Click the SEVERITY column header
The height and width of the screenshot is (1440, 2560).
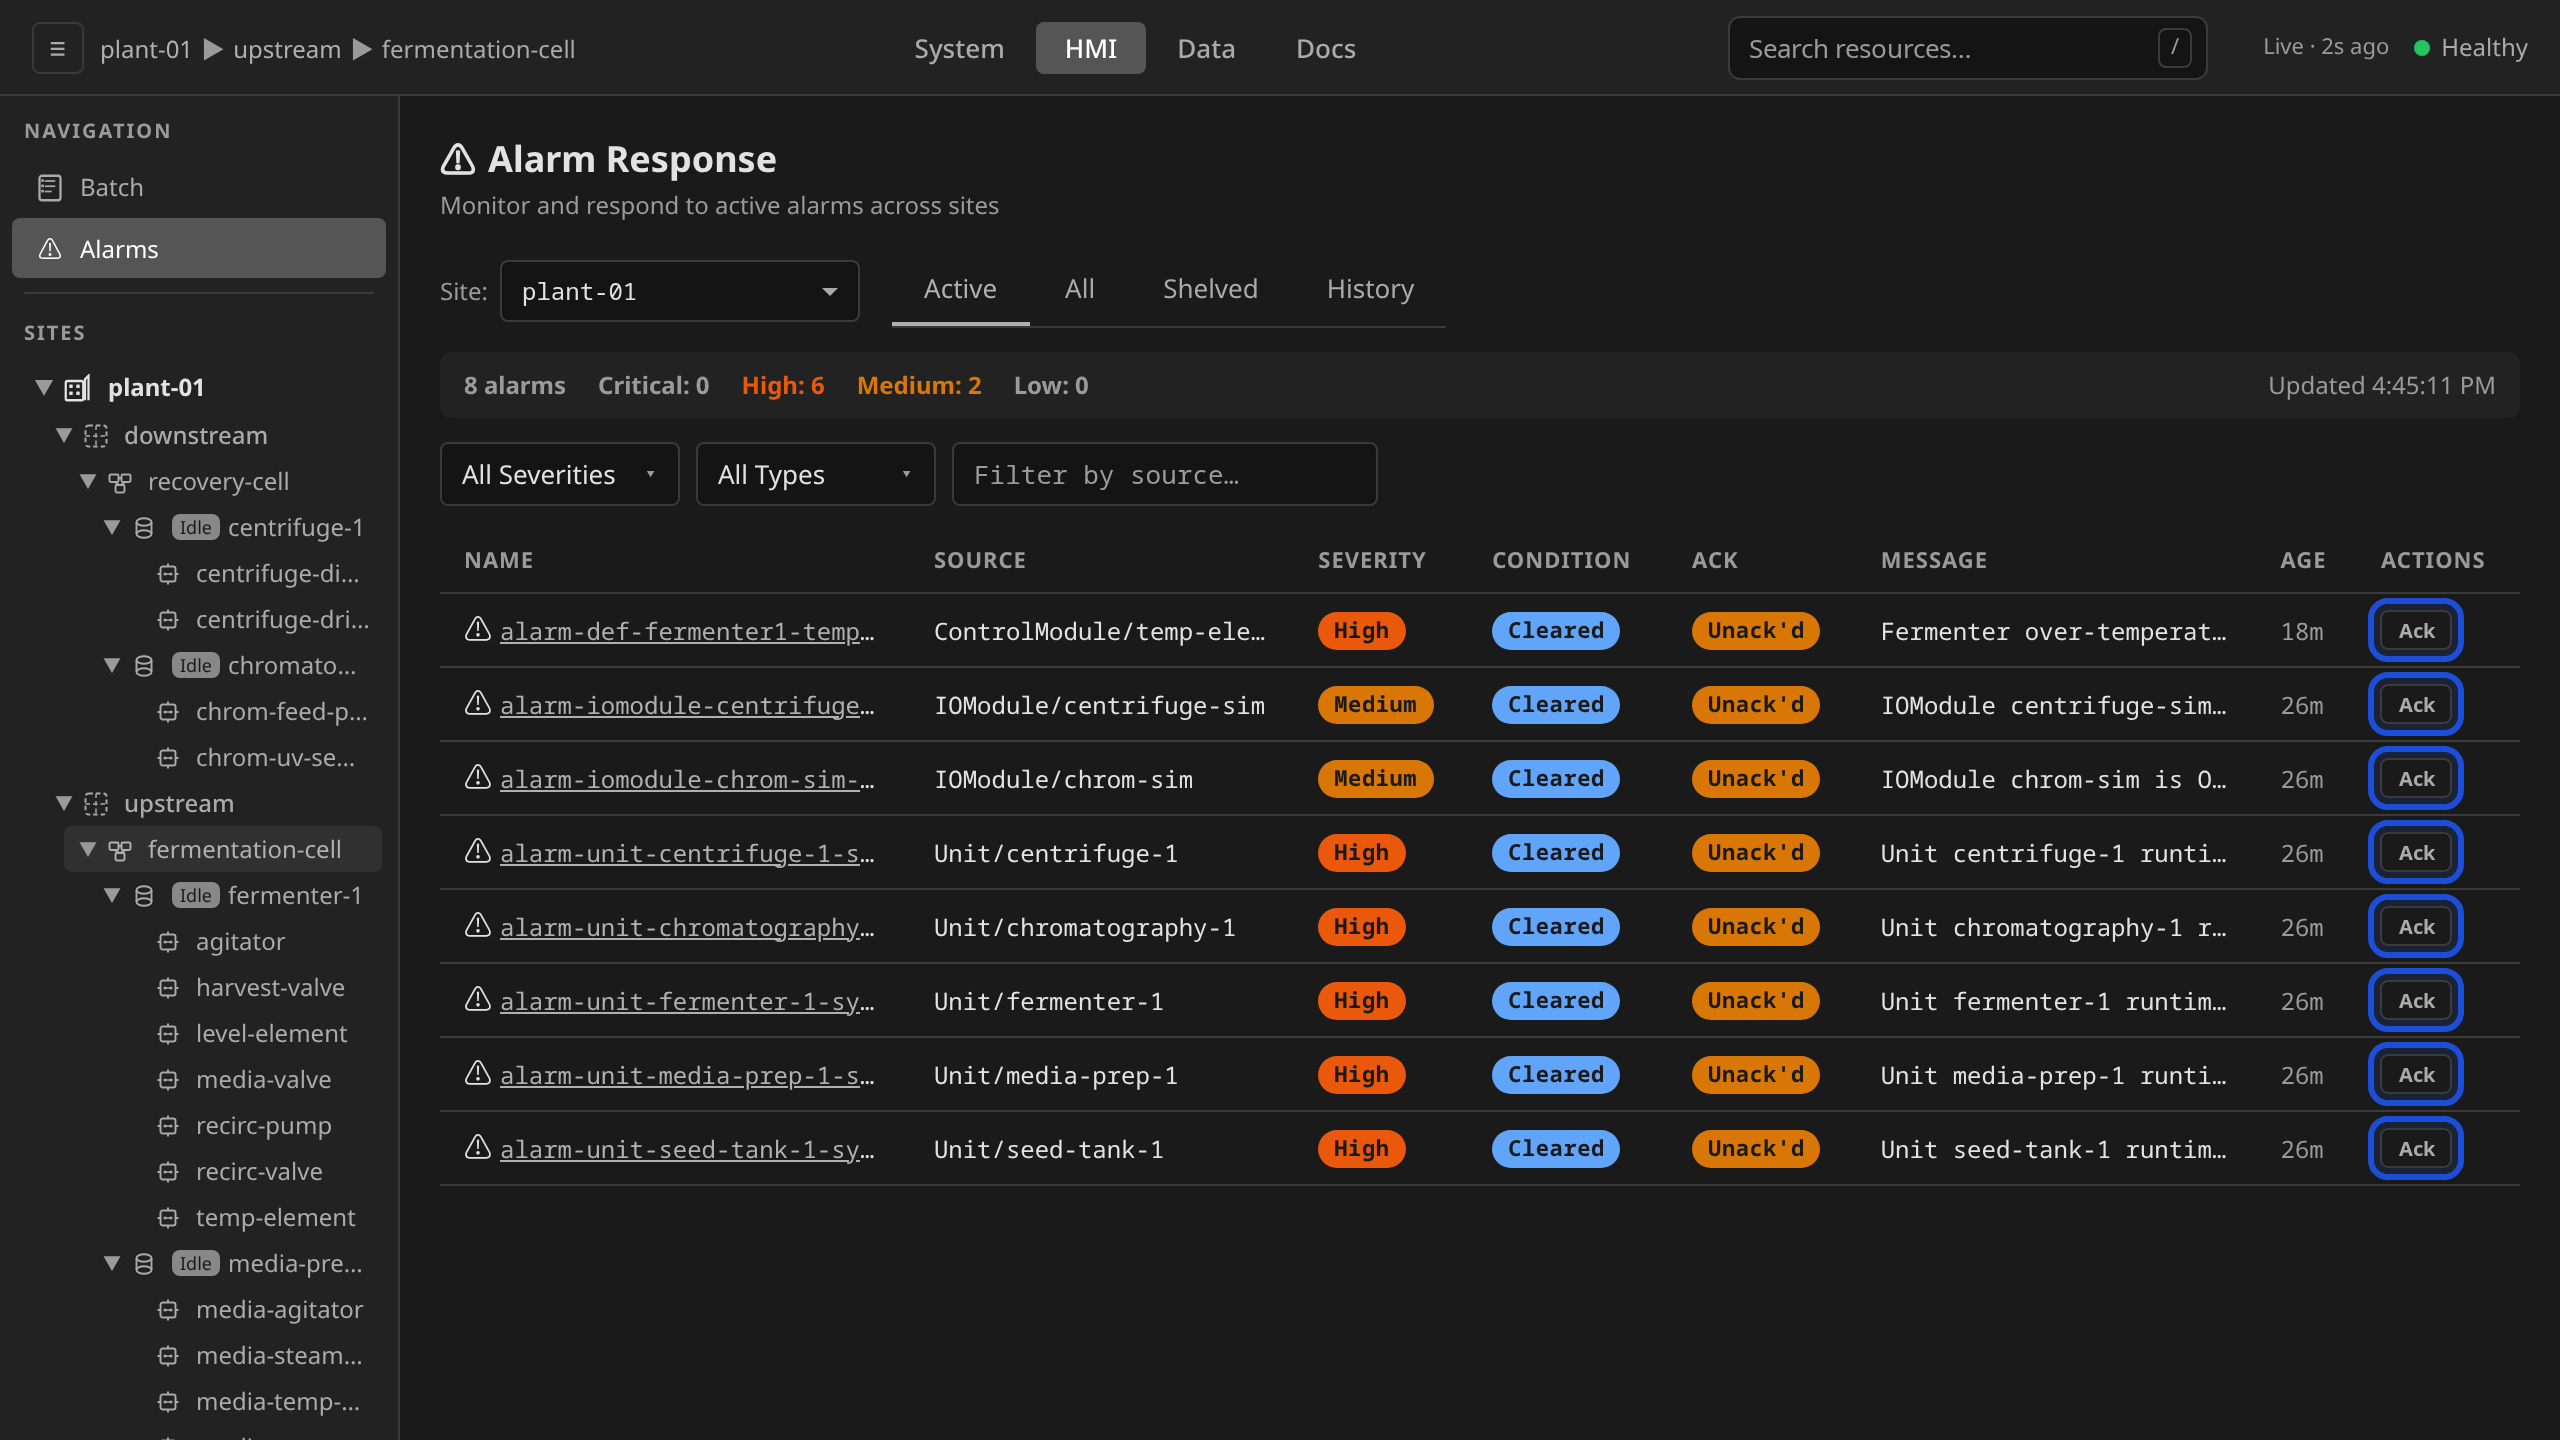1371,560
